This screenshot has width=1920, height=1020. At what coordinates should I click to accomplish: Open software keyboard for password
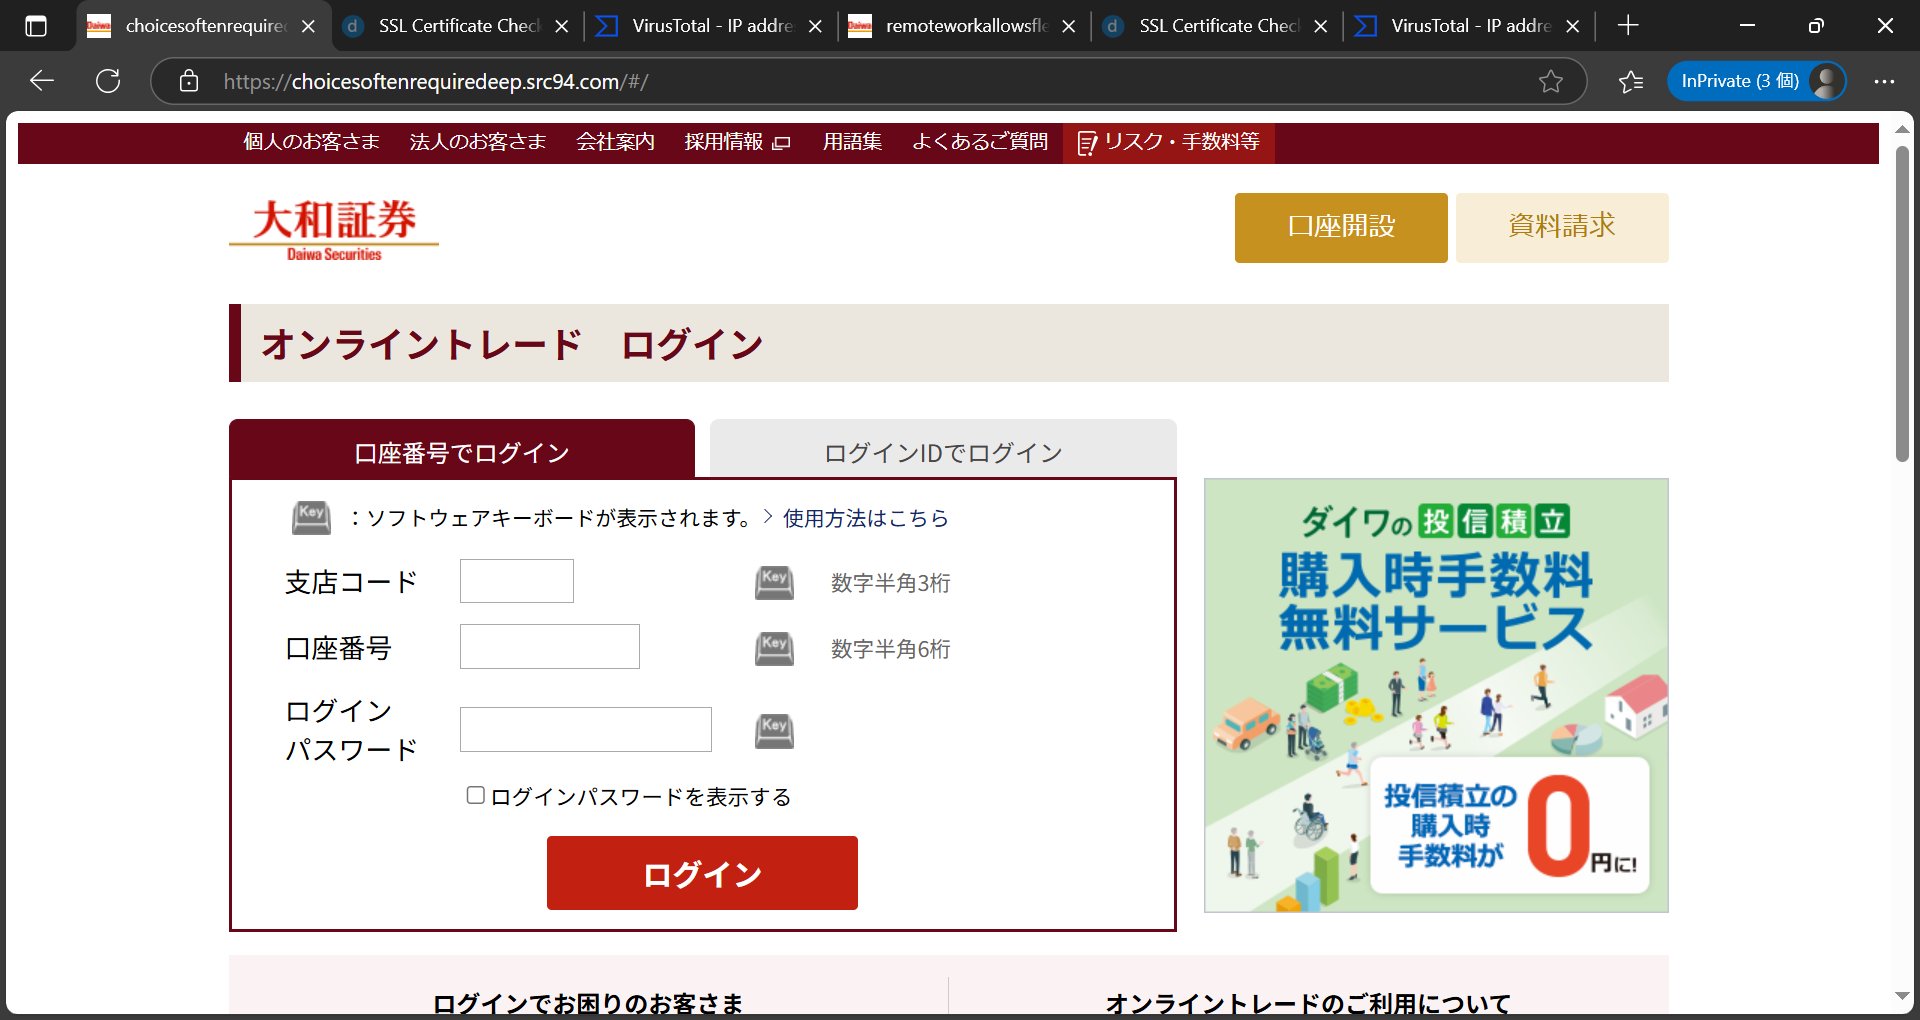(774, 731)
